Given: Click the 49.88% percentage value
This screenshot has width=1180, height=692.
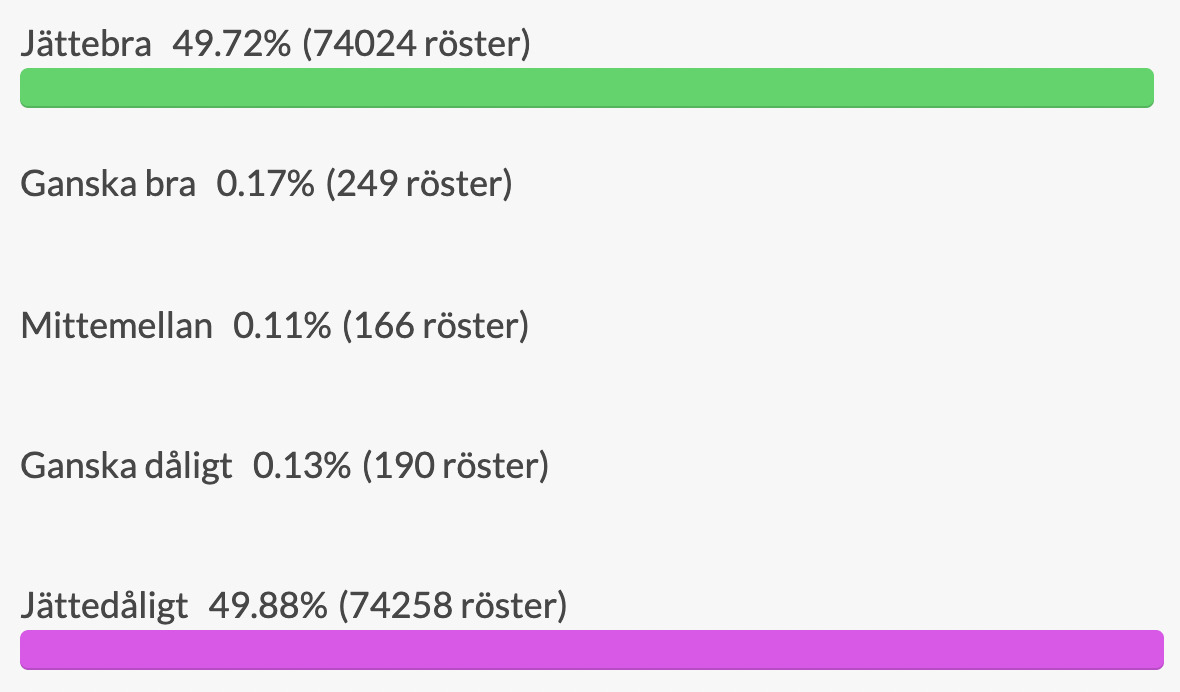Looking at the screenshot, I should coord(268,606).
